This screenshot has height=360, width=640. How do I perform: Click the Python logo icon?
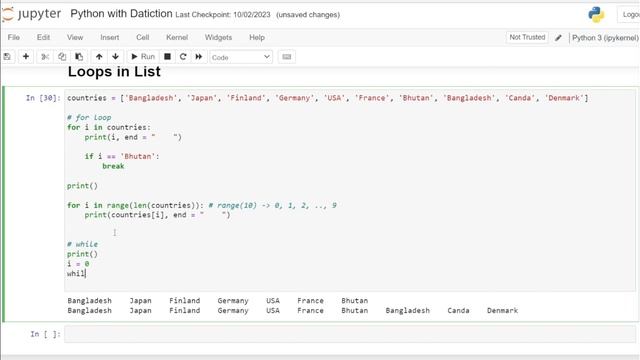(596, 15)
